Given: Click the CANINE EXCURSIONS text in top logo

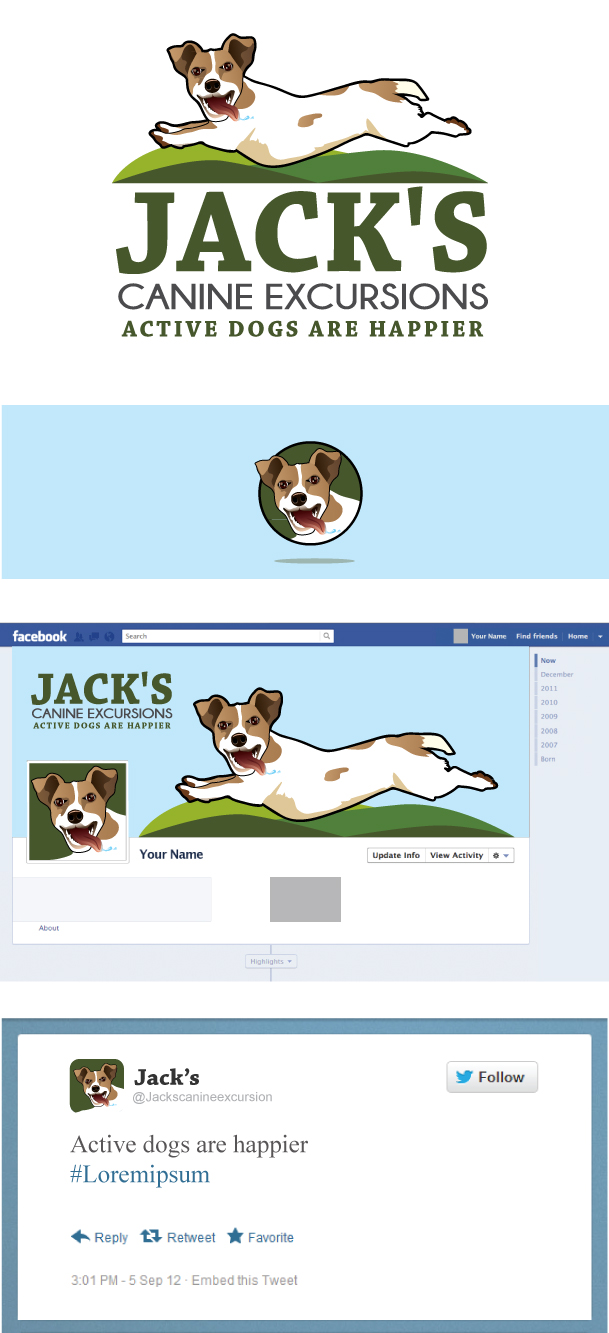Looking at the screenshot, I should [303, 296].
